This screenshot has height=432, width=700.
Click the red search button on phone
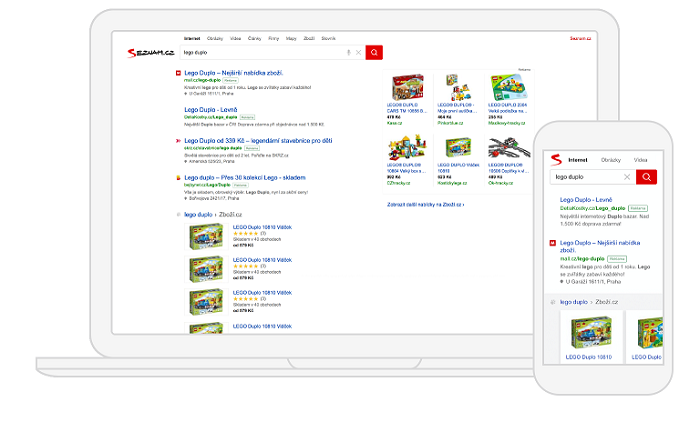[x=646, y=177]
